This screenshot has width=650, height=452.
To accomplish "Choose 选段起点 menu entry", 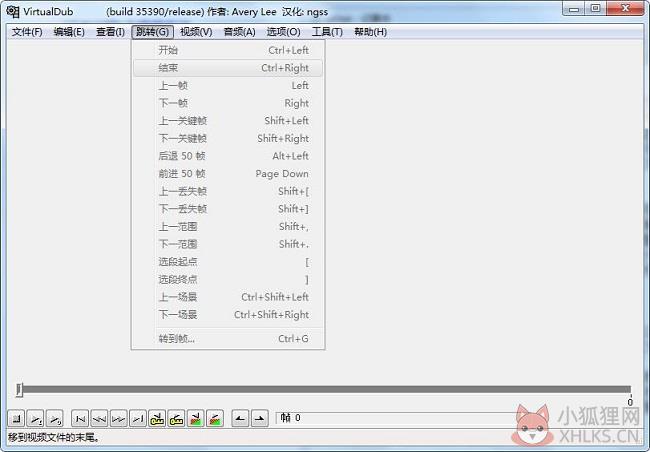I will [228, 262].
